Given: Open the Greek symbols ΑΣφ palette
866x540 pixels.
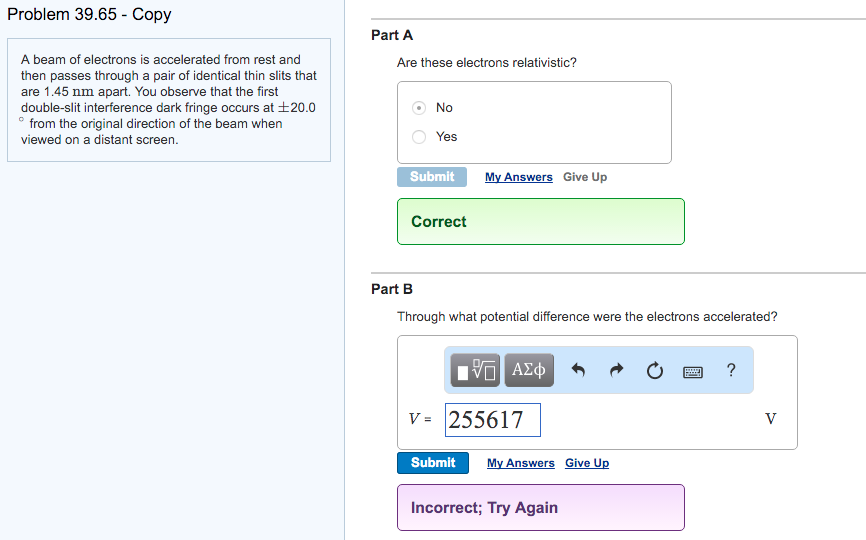Looking at the screenshot, I should pyautogui.click(x=529, y=371).
